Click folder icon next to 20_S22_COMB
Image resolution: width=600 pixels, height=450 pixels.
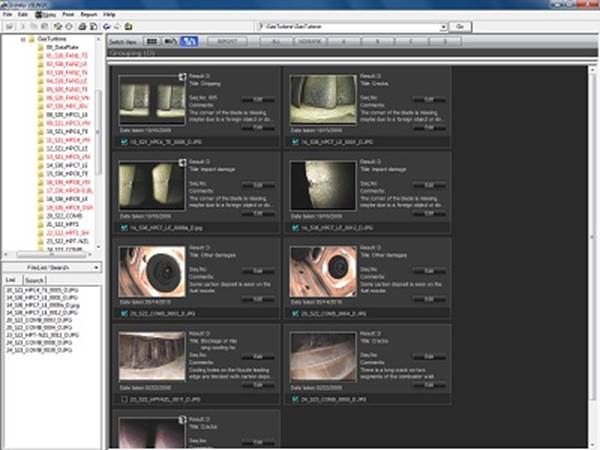[41, 214]
